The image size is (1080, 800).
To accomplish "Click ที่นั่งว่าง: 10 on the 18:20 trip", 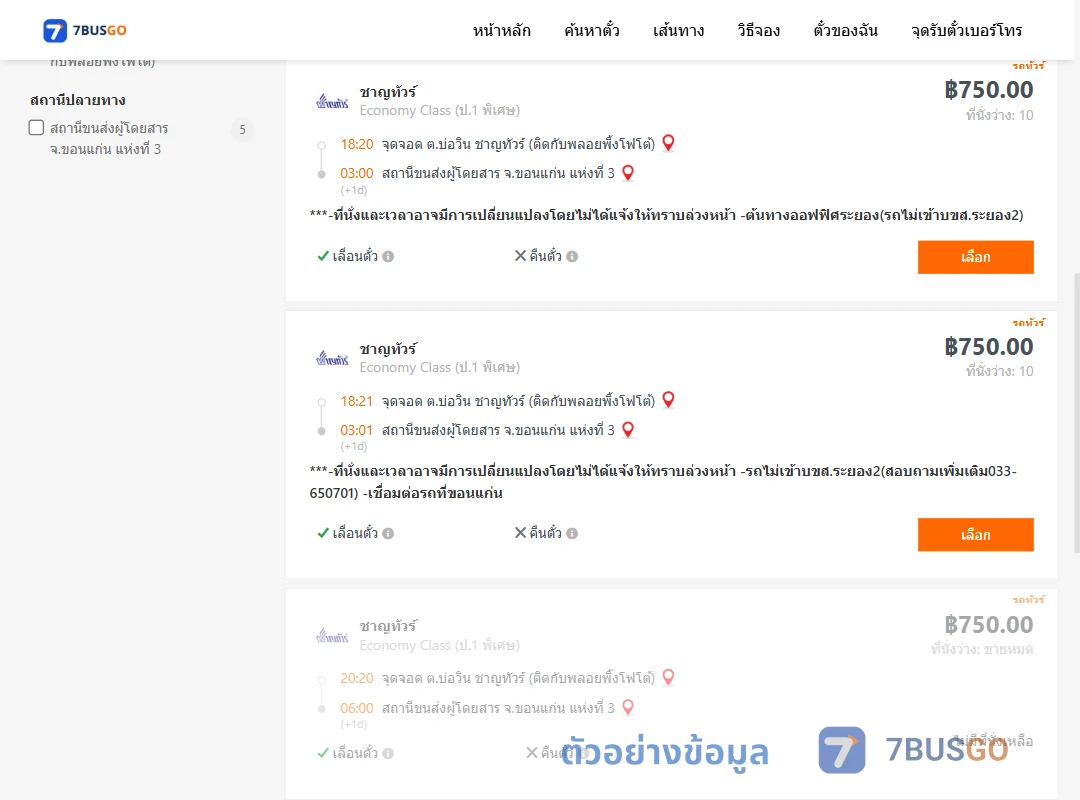I will 999,115.
